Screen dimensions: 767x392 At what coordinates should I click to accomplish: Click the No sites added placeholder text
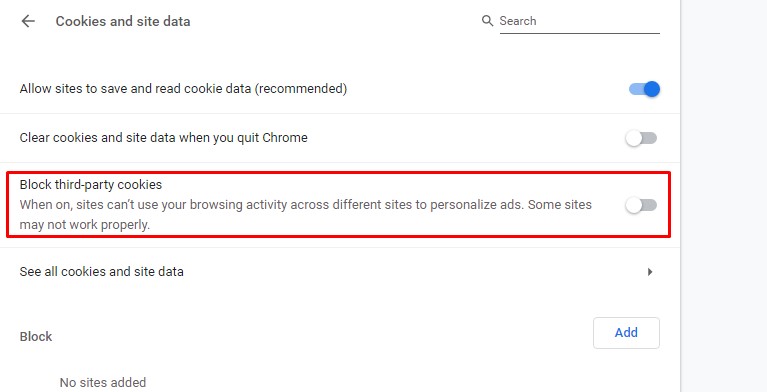click(103, 382)
